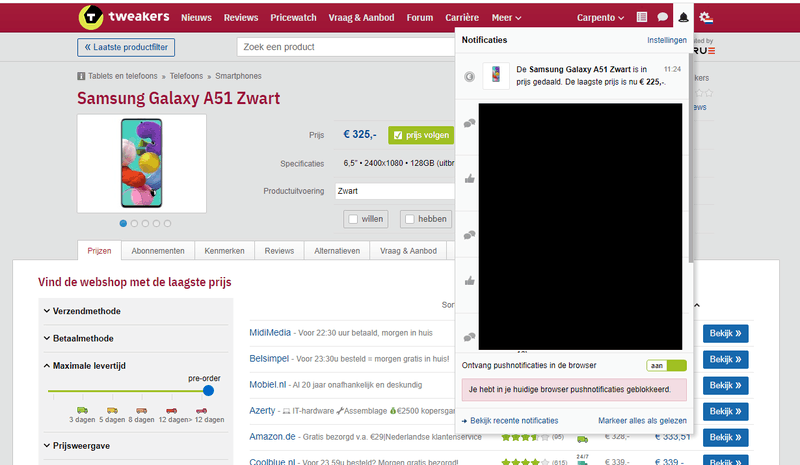800x465 pixels.
Task: Click the breadcrumb category icon before Tablets en telefoons
Action: pos(81,76)
